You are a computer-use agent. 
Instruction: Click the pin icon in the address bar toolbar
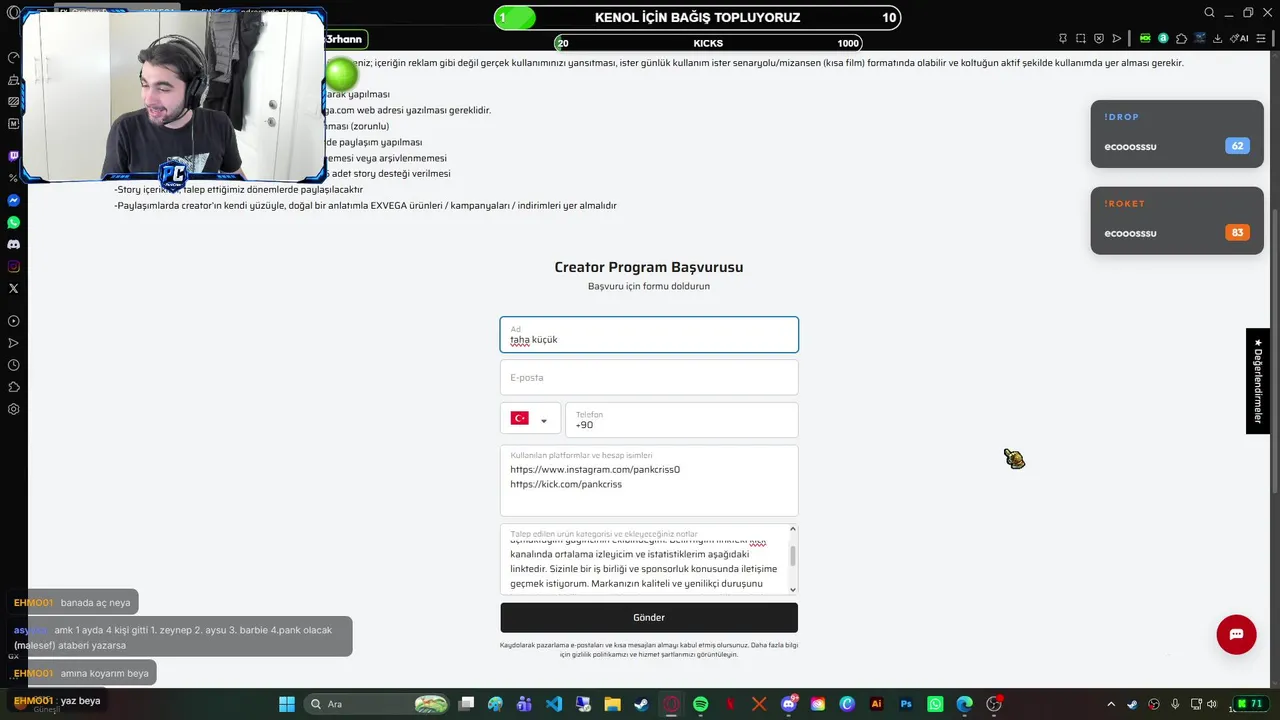[x=1062, y=38]
